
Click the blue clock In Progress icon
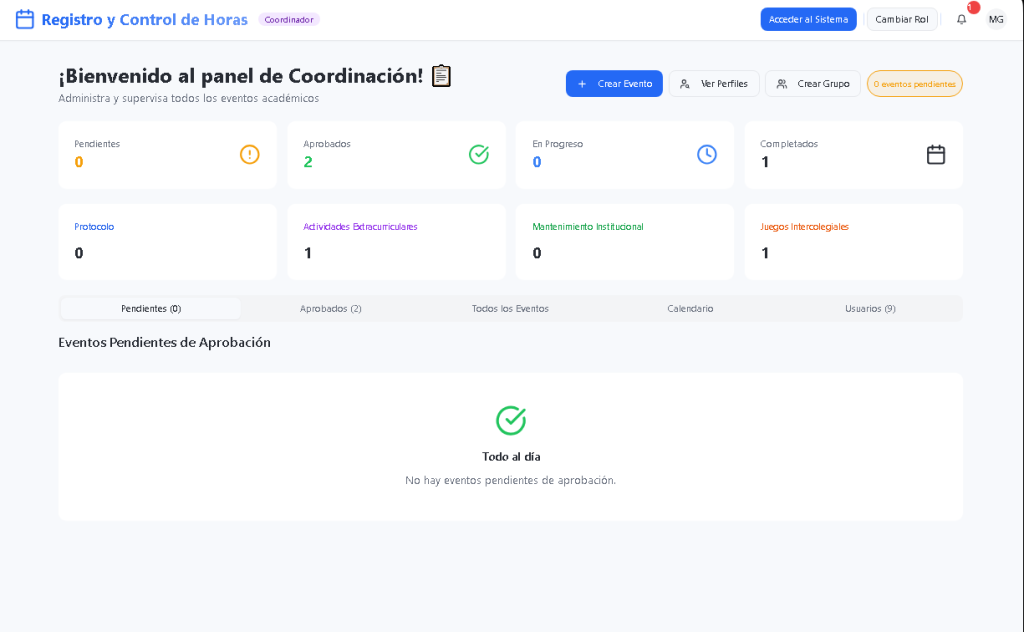click(x=707, y=154)
